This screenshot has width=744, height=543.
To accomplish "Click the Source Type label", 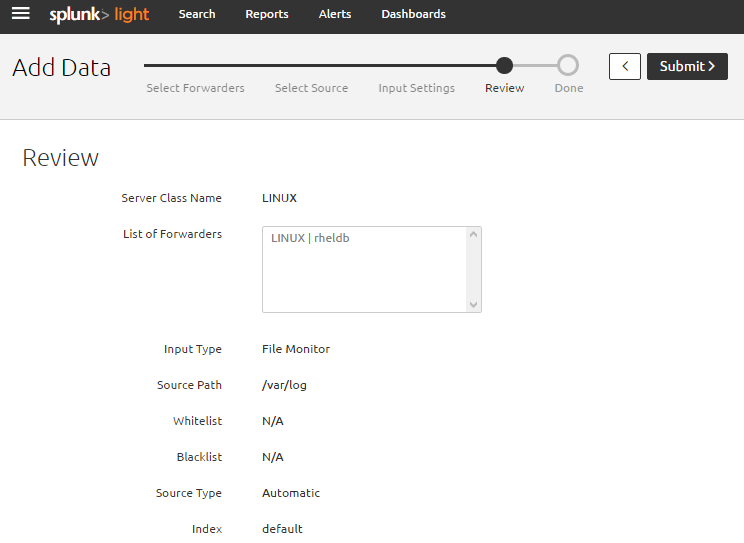I will click(x=189, y=494).
